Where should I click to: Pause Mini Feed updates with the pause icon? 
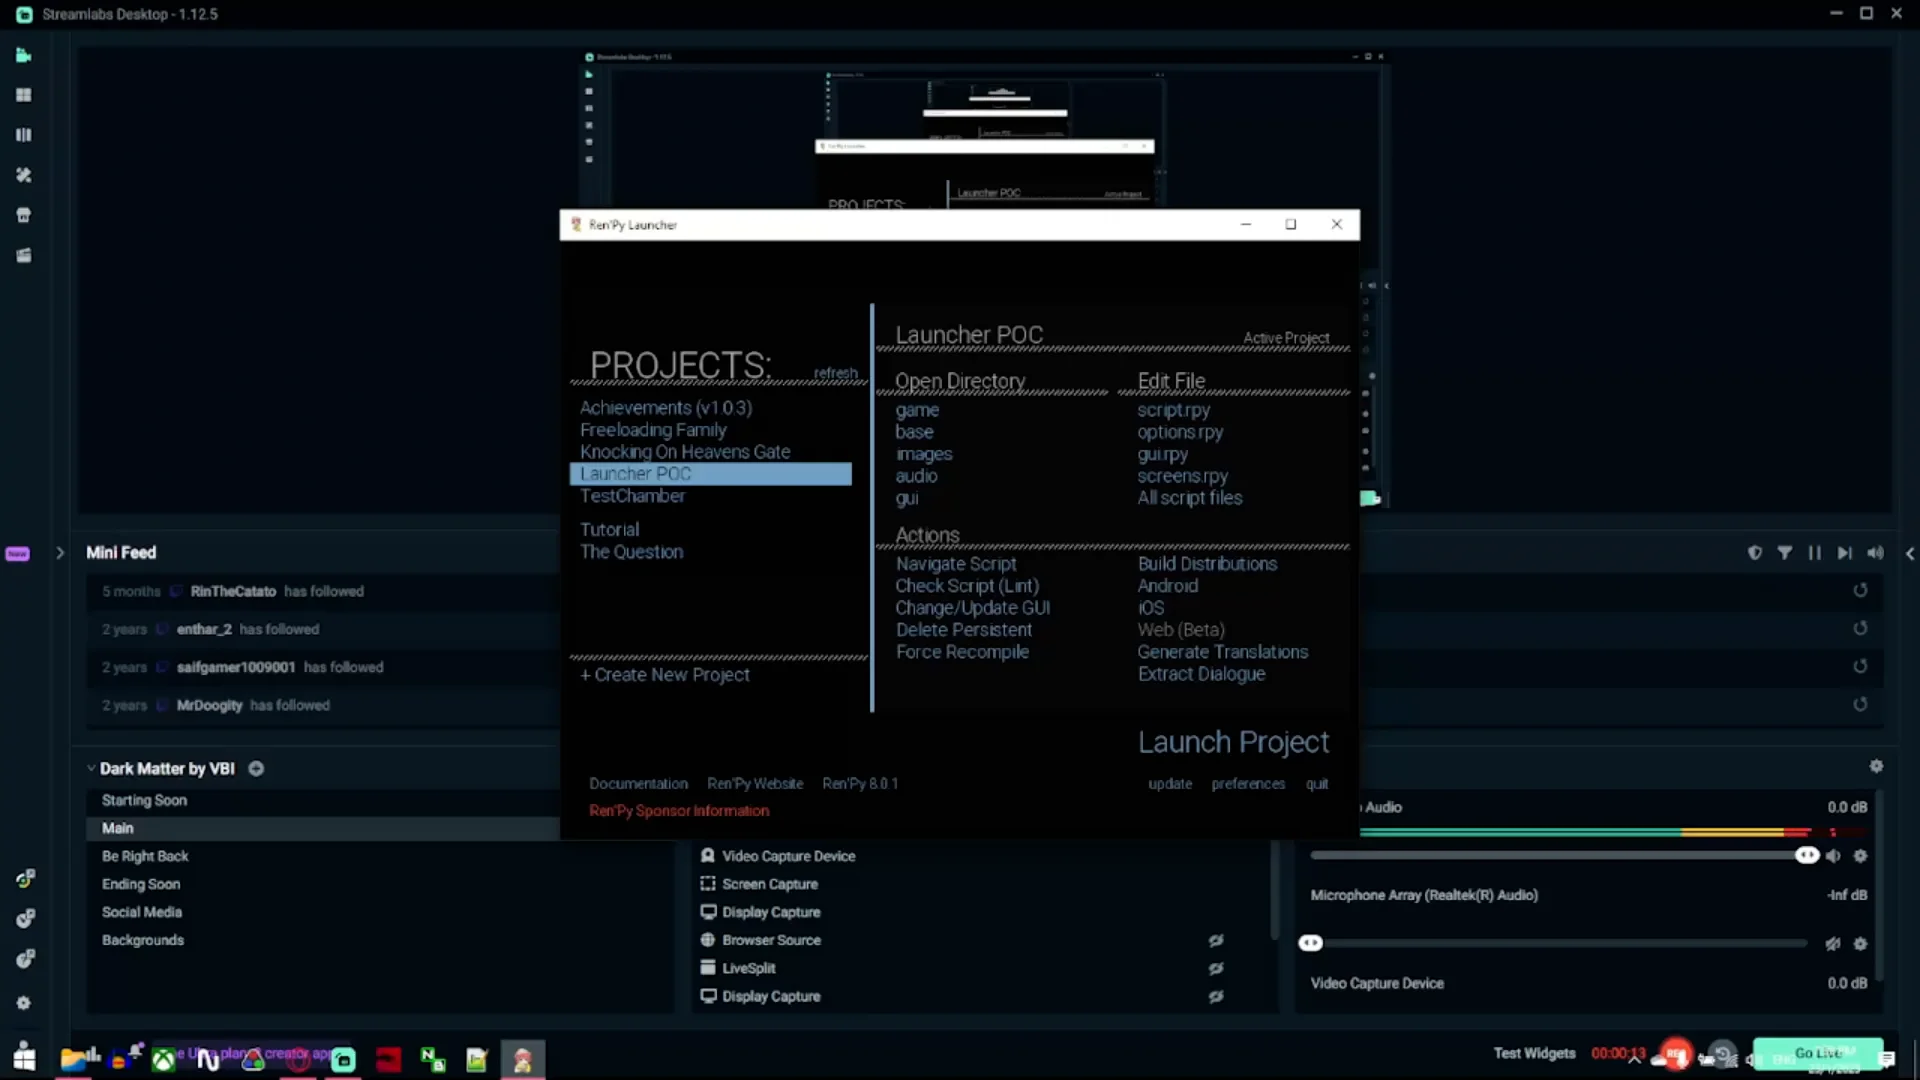click(1814, 552)
